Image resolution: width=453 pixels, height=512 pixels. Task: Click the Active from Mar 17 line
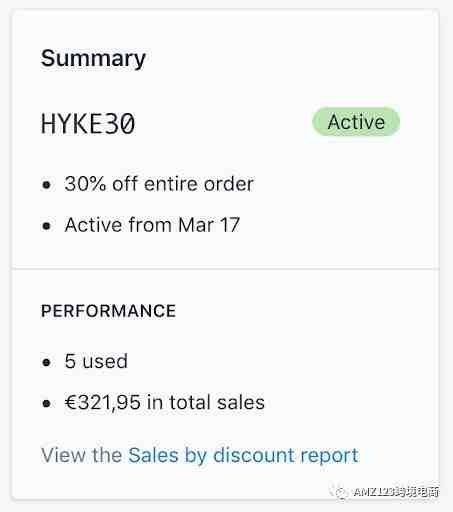pos(152,225)
